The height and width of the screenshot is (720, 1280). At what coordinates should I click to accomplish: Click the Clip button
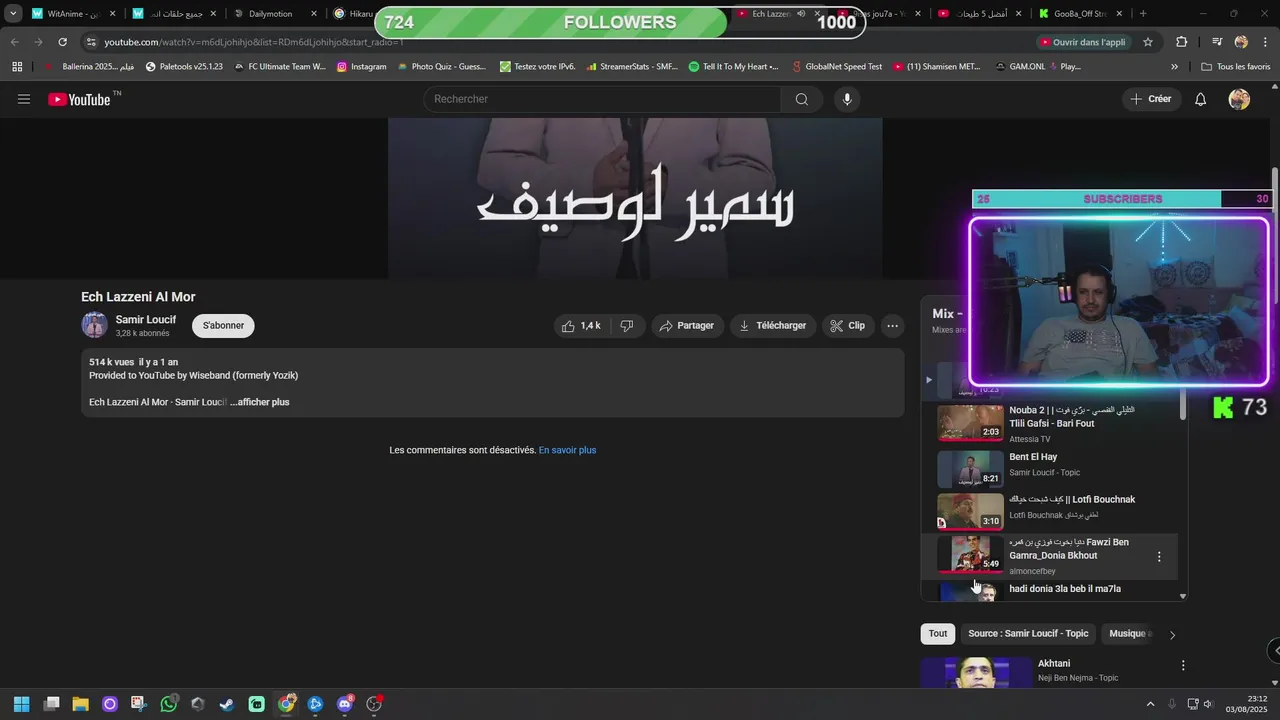(x=848, y=326)
